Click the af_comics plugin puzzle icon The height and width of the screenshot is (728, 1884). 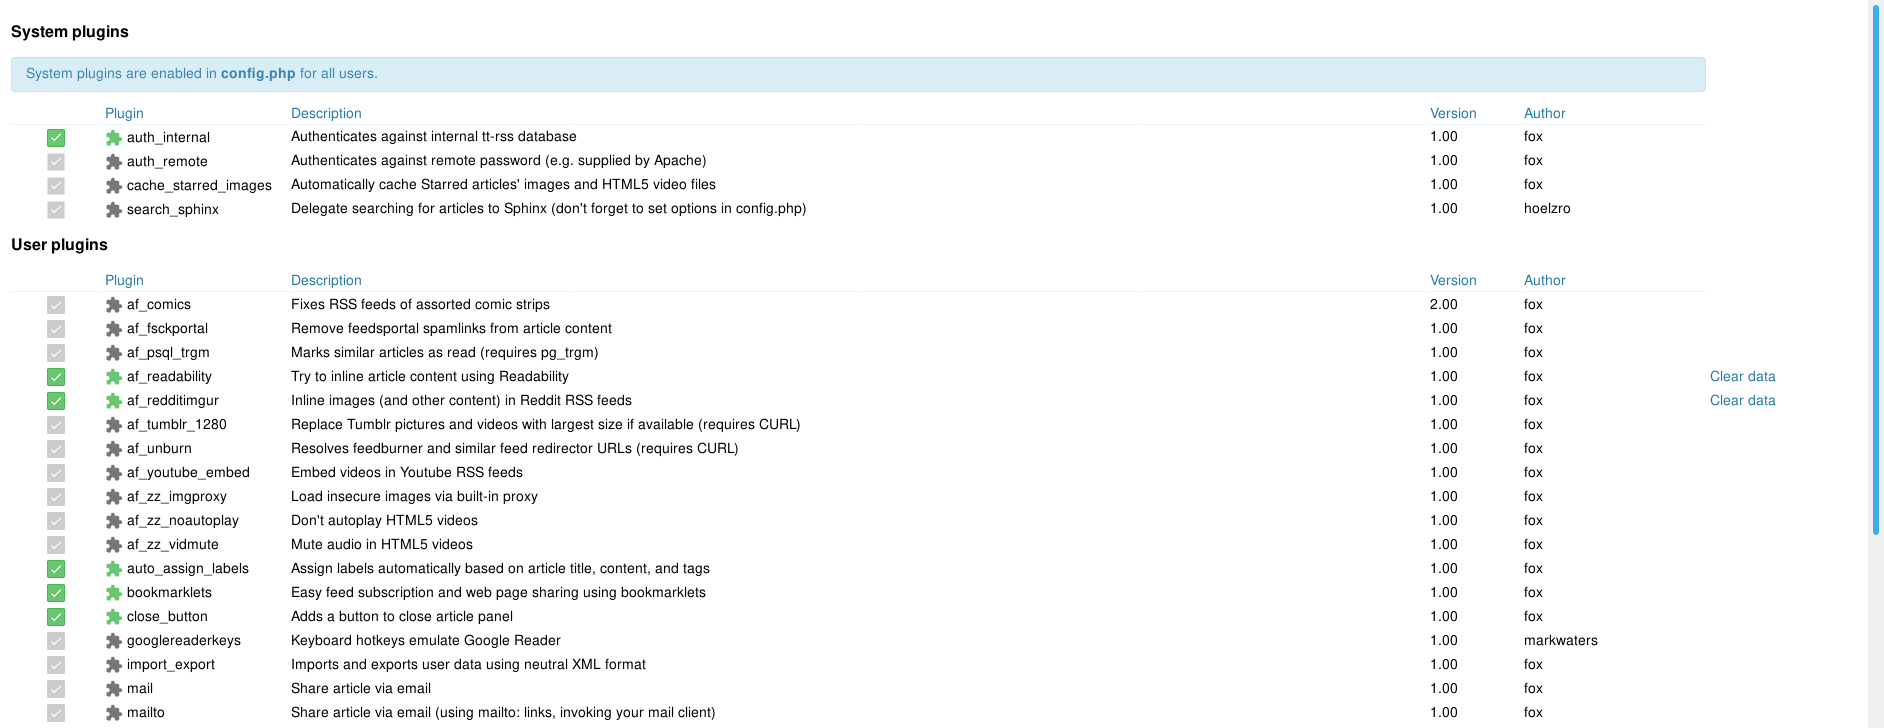point(114,305)
